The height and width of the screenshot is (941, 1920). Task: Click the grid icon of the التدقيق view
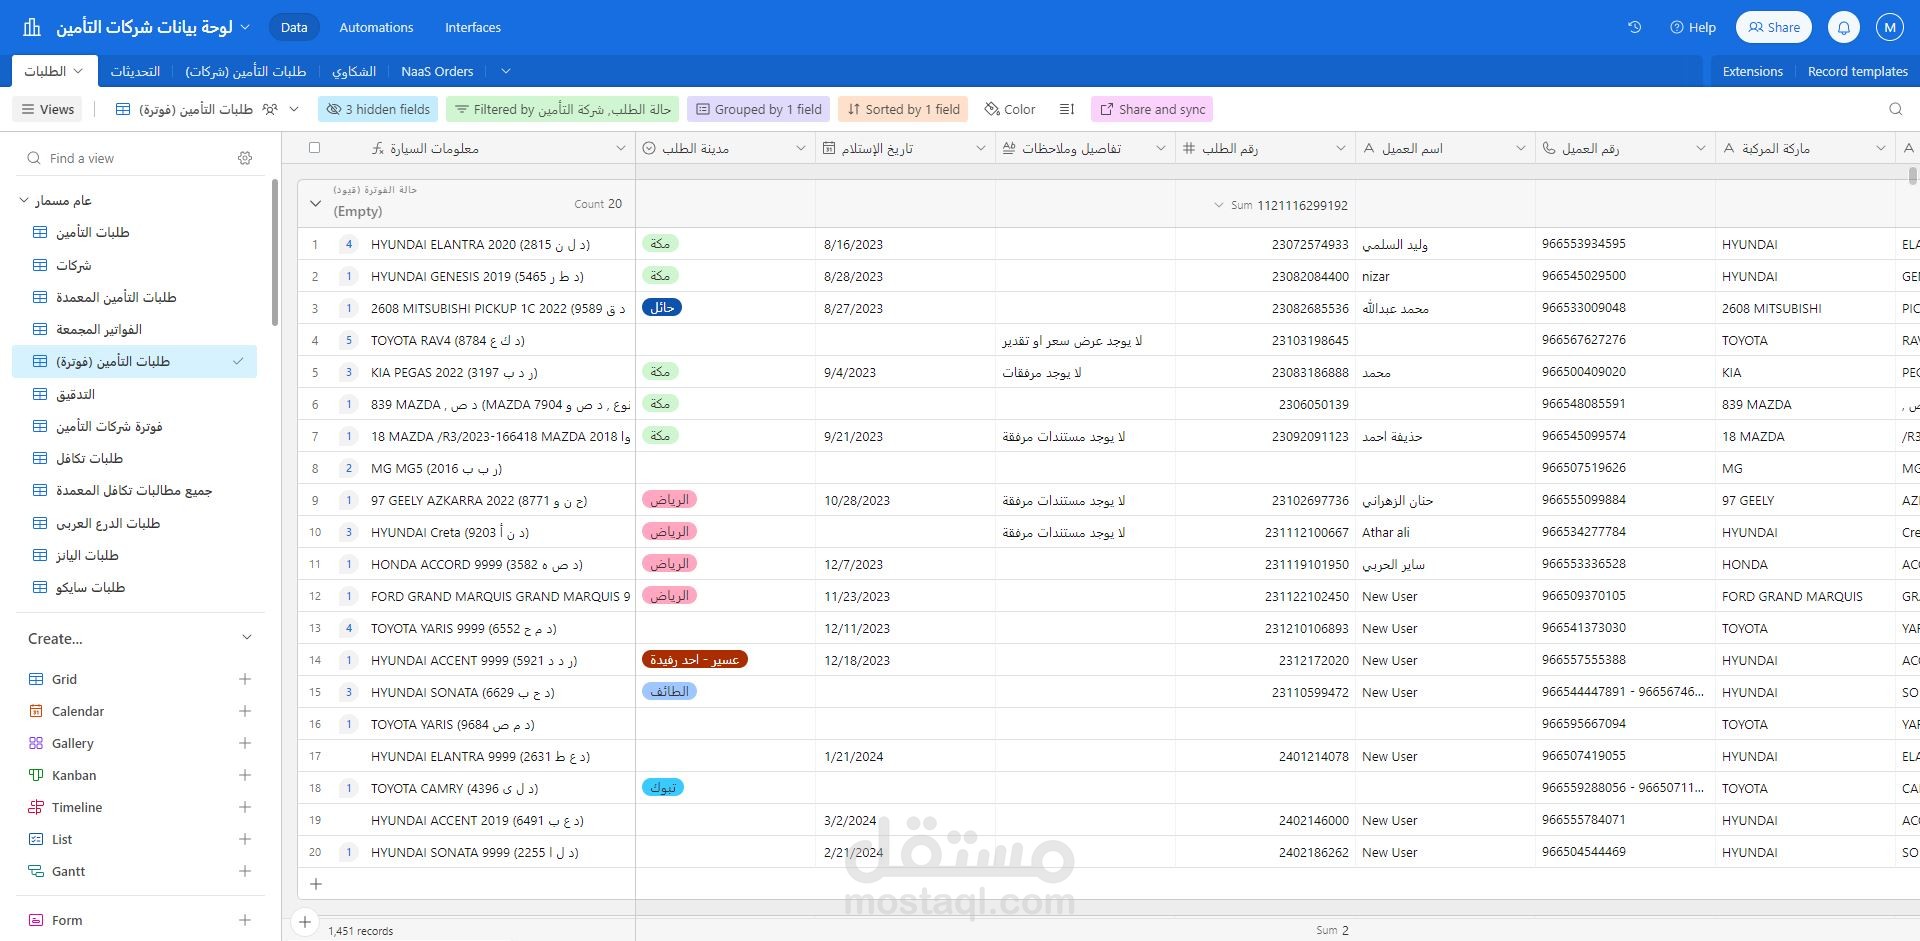tap(40, 394)
